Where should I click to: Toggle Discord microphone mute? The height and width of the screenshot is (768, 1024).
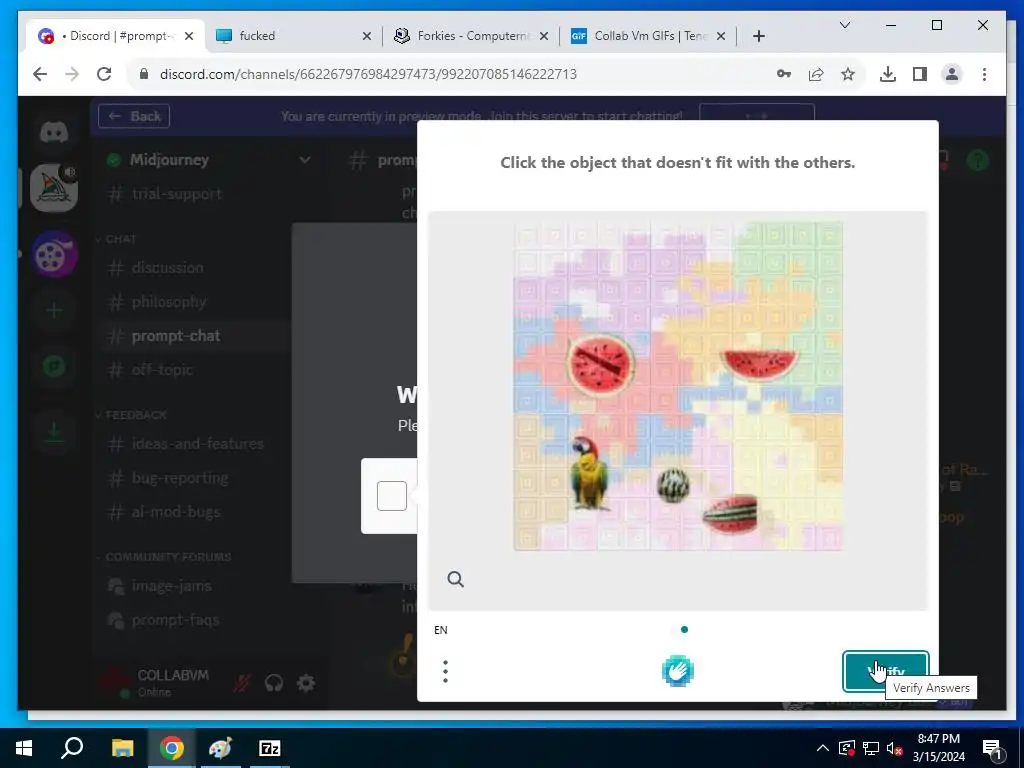click(x=242, y=683)
